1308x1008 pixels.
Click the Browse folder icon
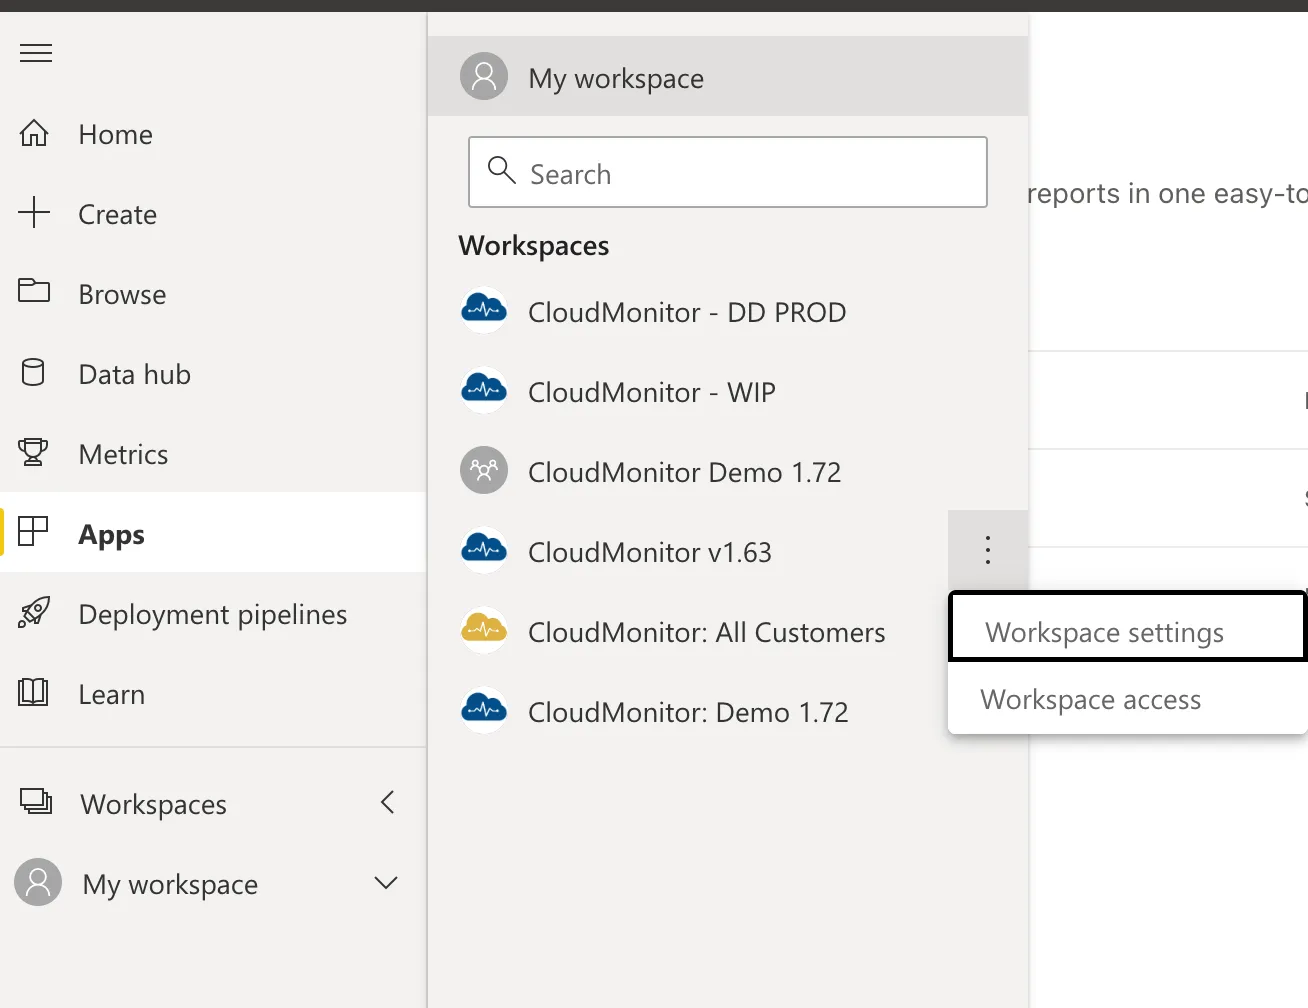34,291
